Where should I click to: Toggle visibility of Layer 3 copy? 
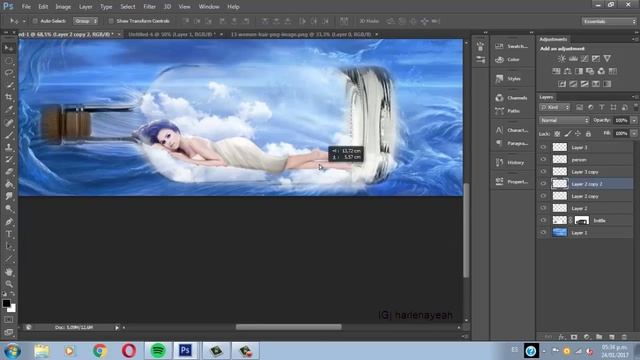tap(543, 172)
